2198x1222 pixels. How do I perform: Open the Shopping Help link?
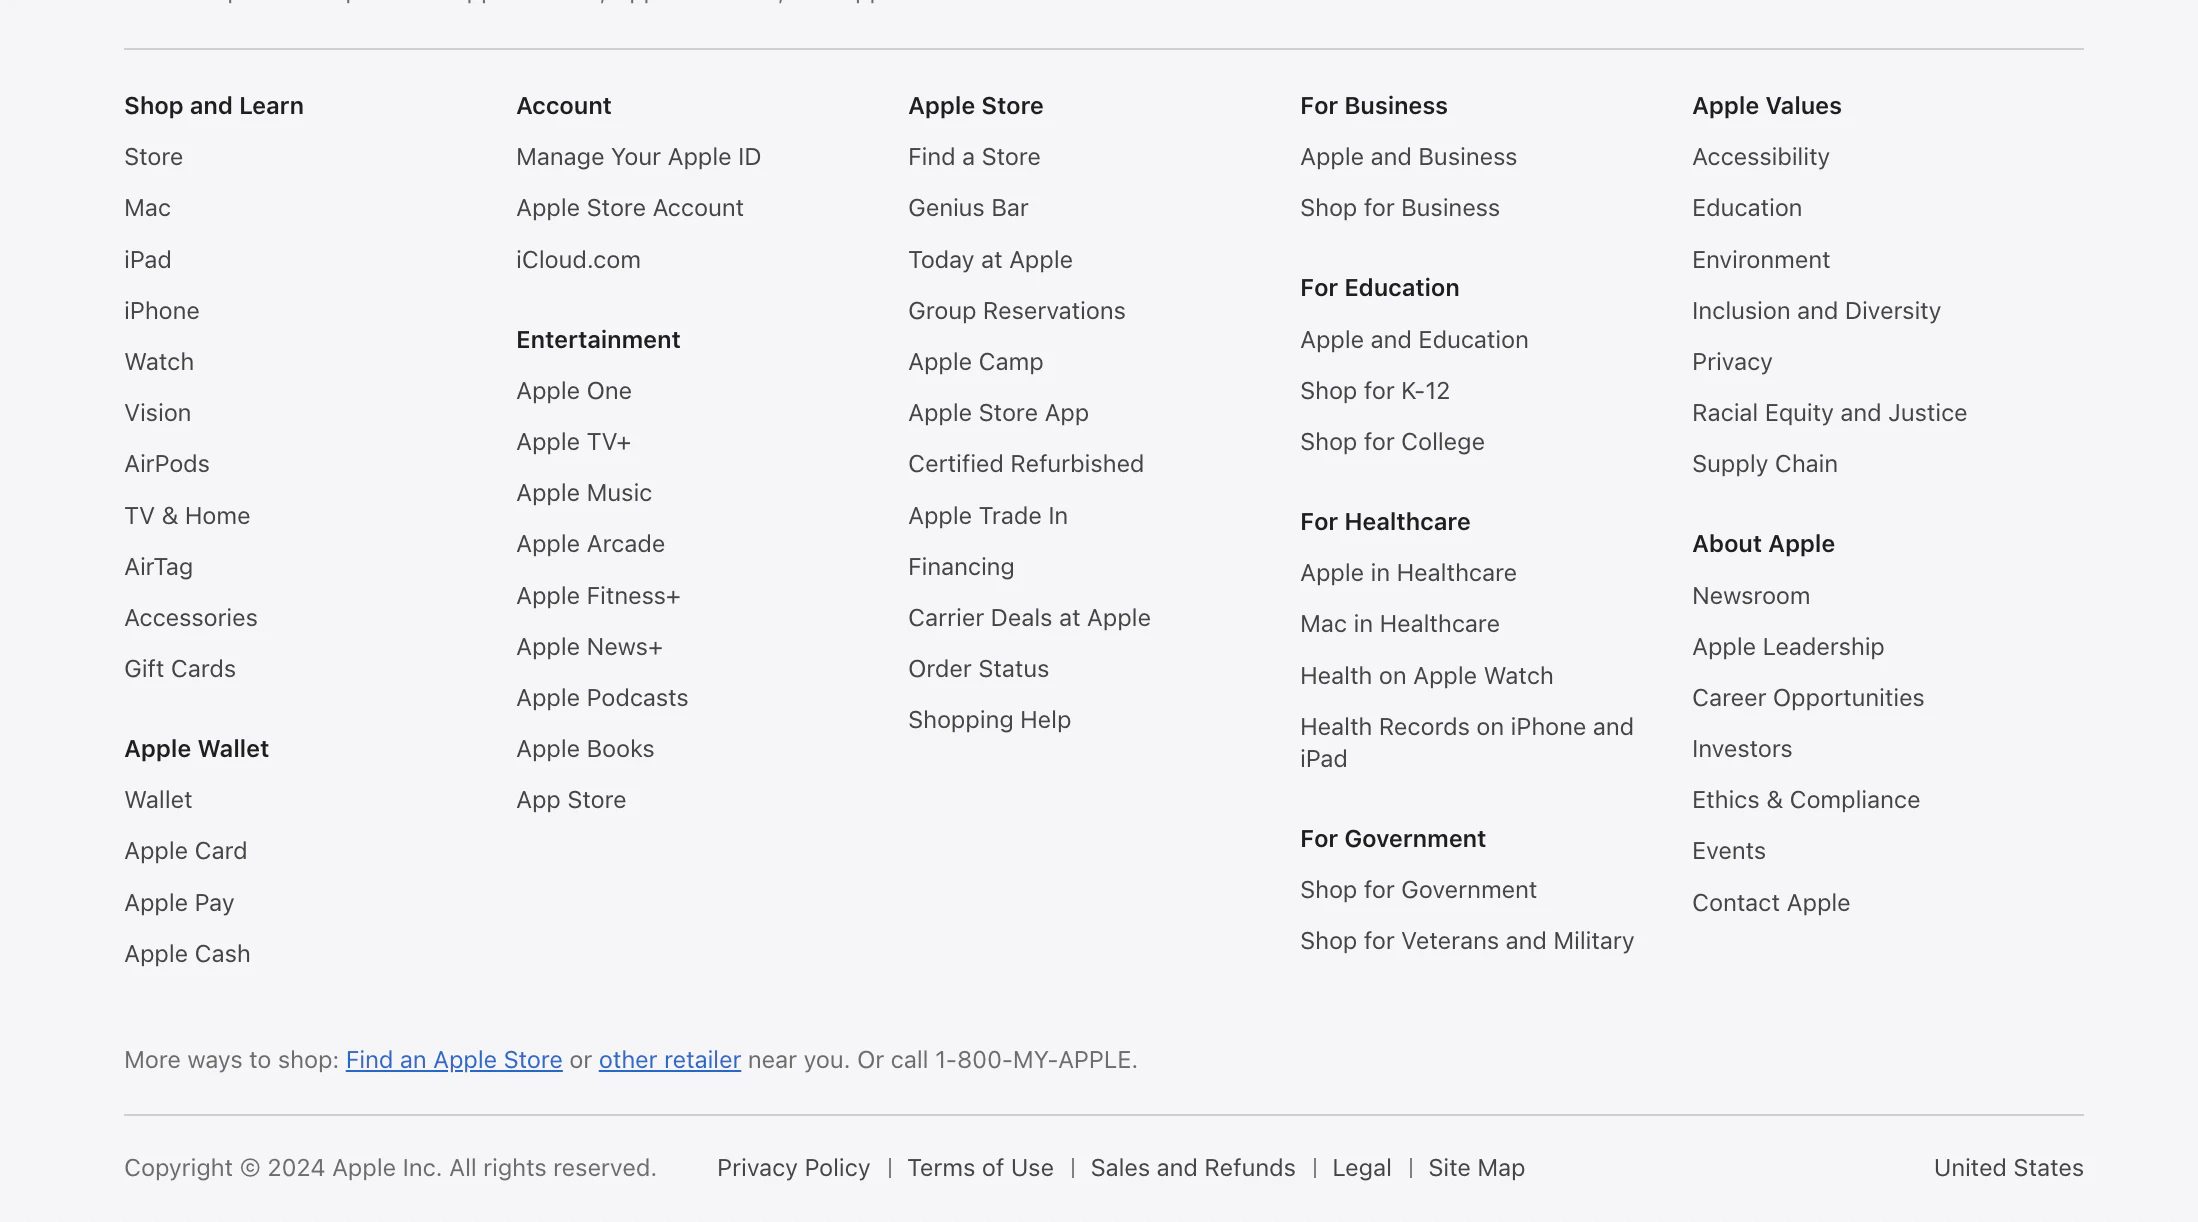click(x=989, y=720)
